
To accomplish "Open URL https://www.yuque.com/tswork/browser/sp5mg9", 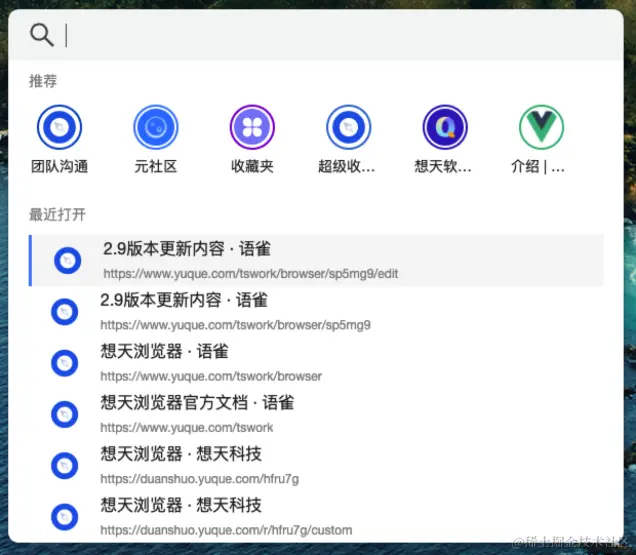I will pos(235,325).
